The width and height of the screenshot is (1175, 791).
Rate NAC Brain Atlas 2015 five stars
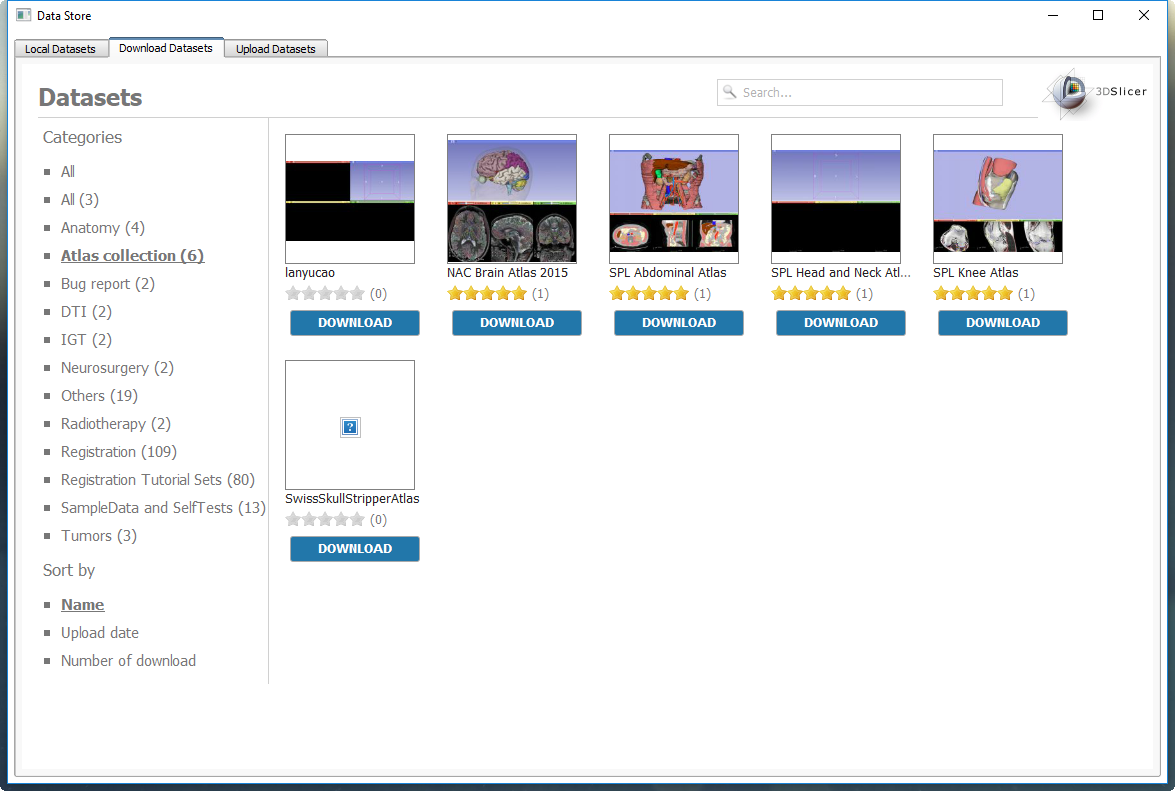point(519,294)
